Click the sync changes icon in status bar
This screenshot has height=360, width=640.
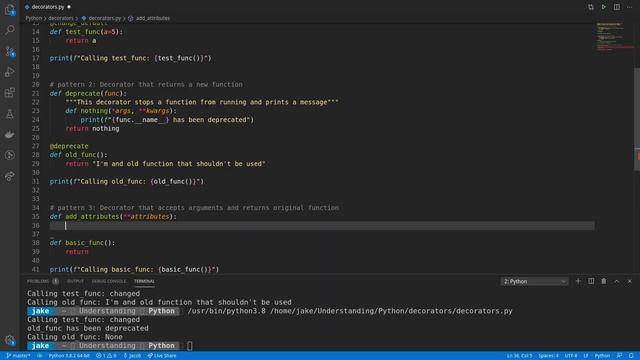click(40, 356)
